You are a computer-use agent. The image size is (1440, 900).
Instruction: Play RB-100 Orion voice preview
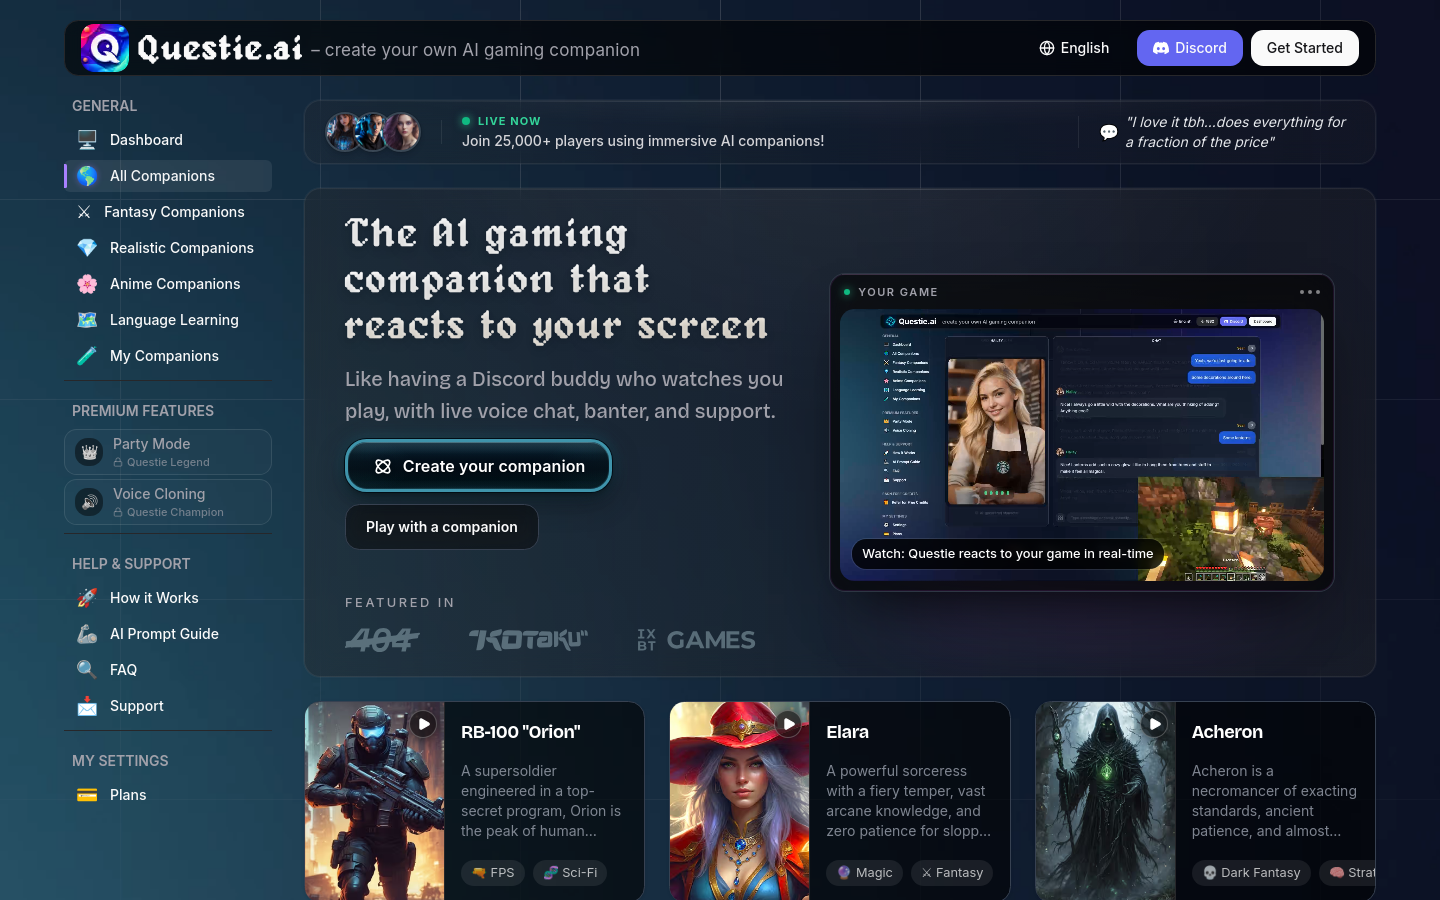click(x=424, y=723)
